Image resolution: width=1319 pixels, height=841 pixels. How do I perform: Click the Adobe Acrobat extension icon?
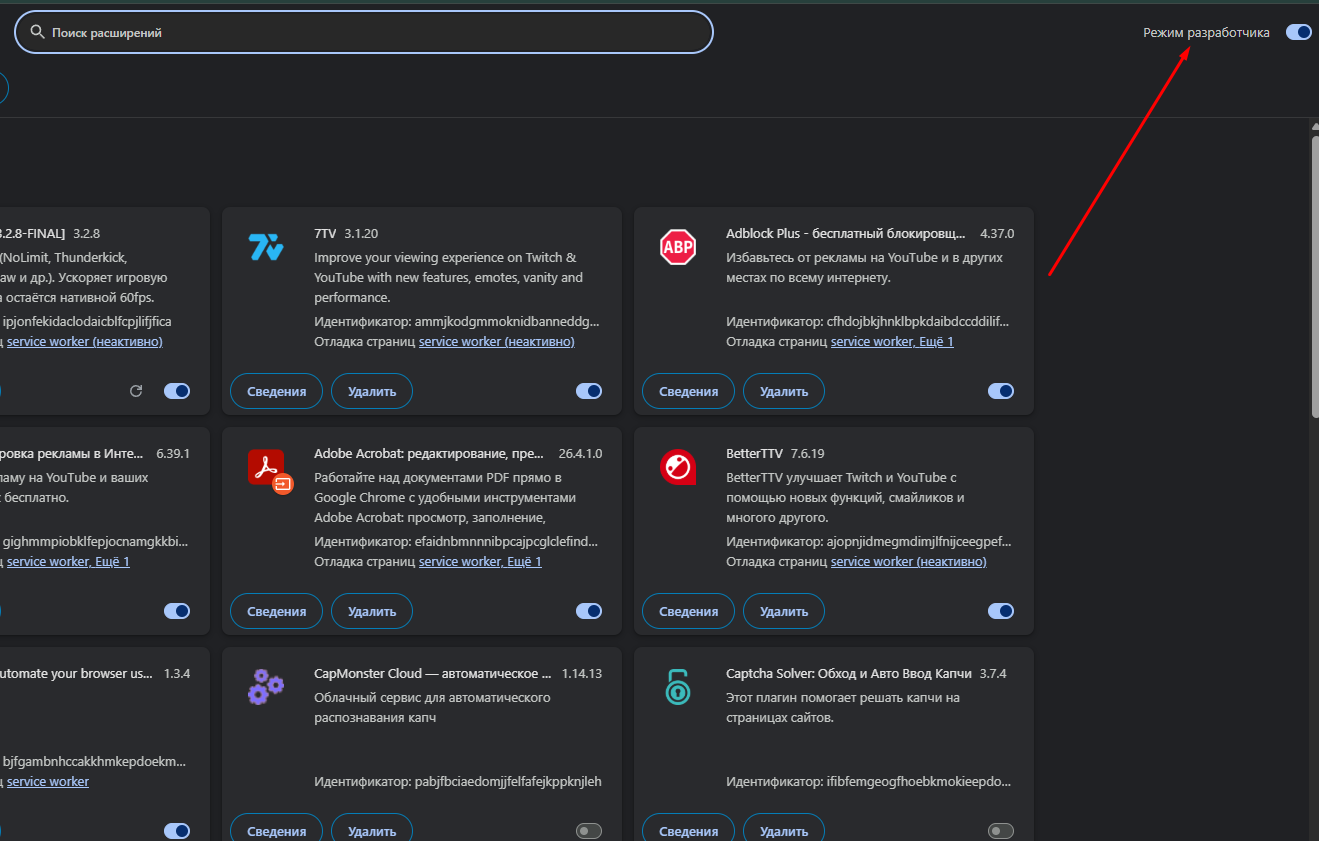[x=268, y=468]
